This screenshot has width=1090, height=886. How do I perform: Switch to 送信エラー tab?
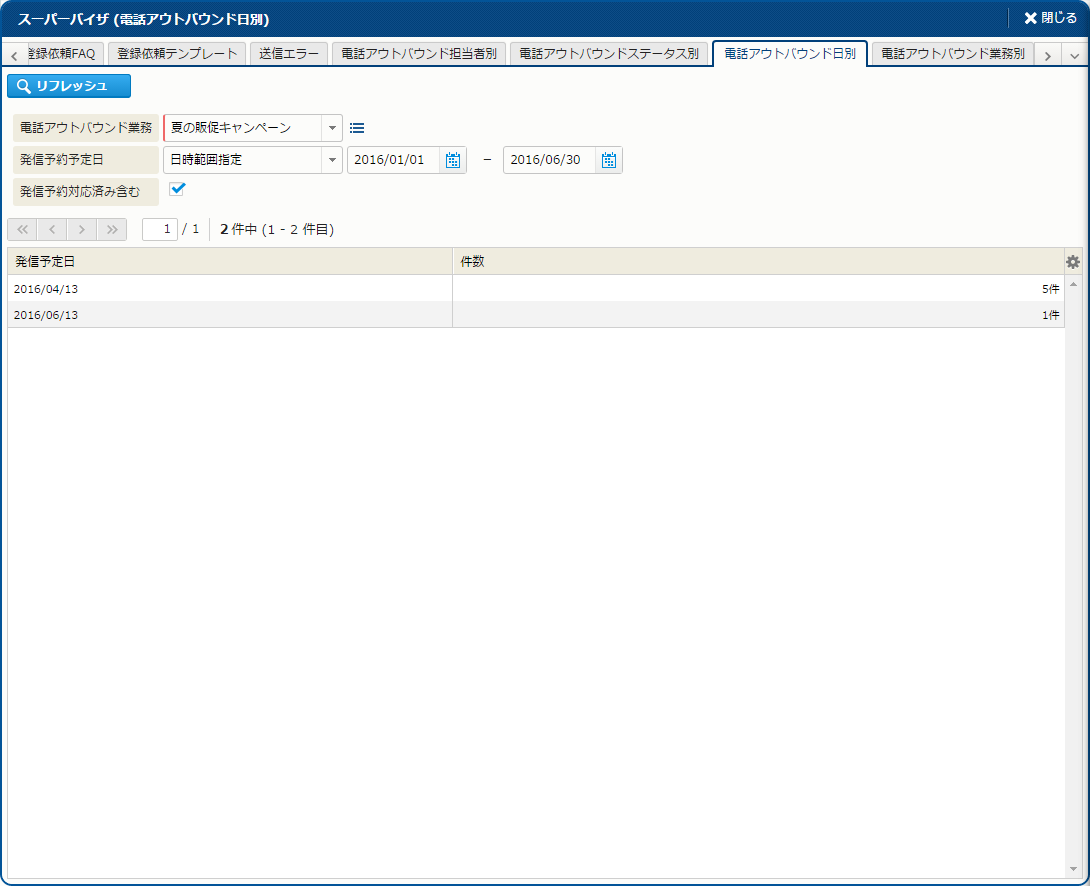coord(288,54)
